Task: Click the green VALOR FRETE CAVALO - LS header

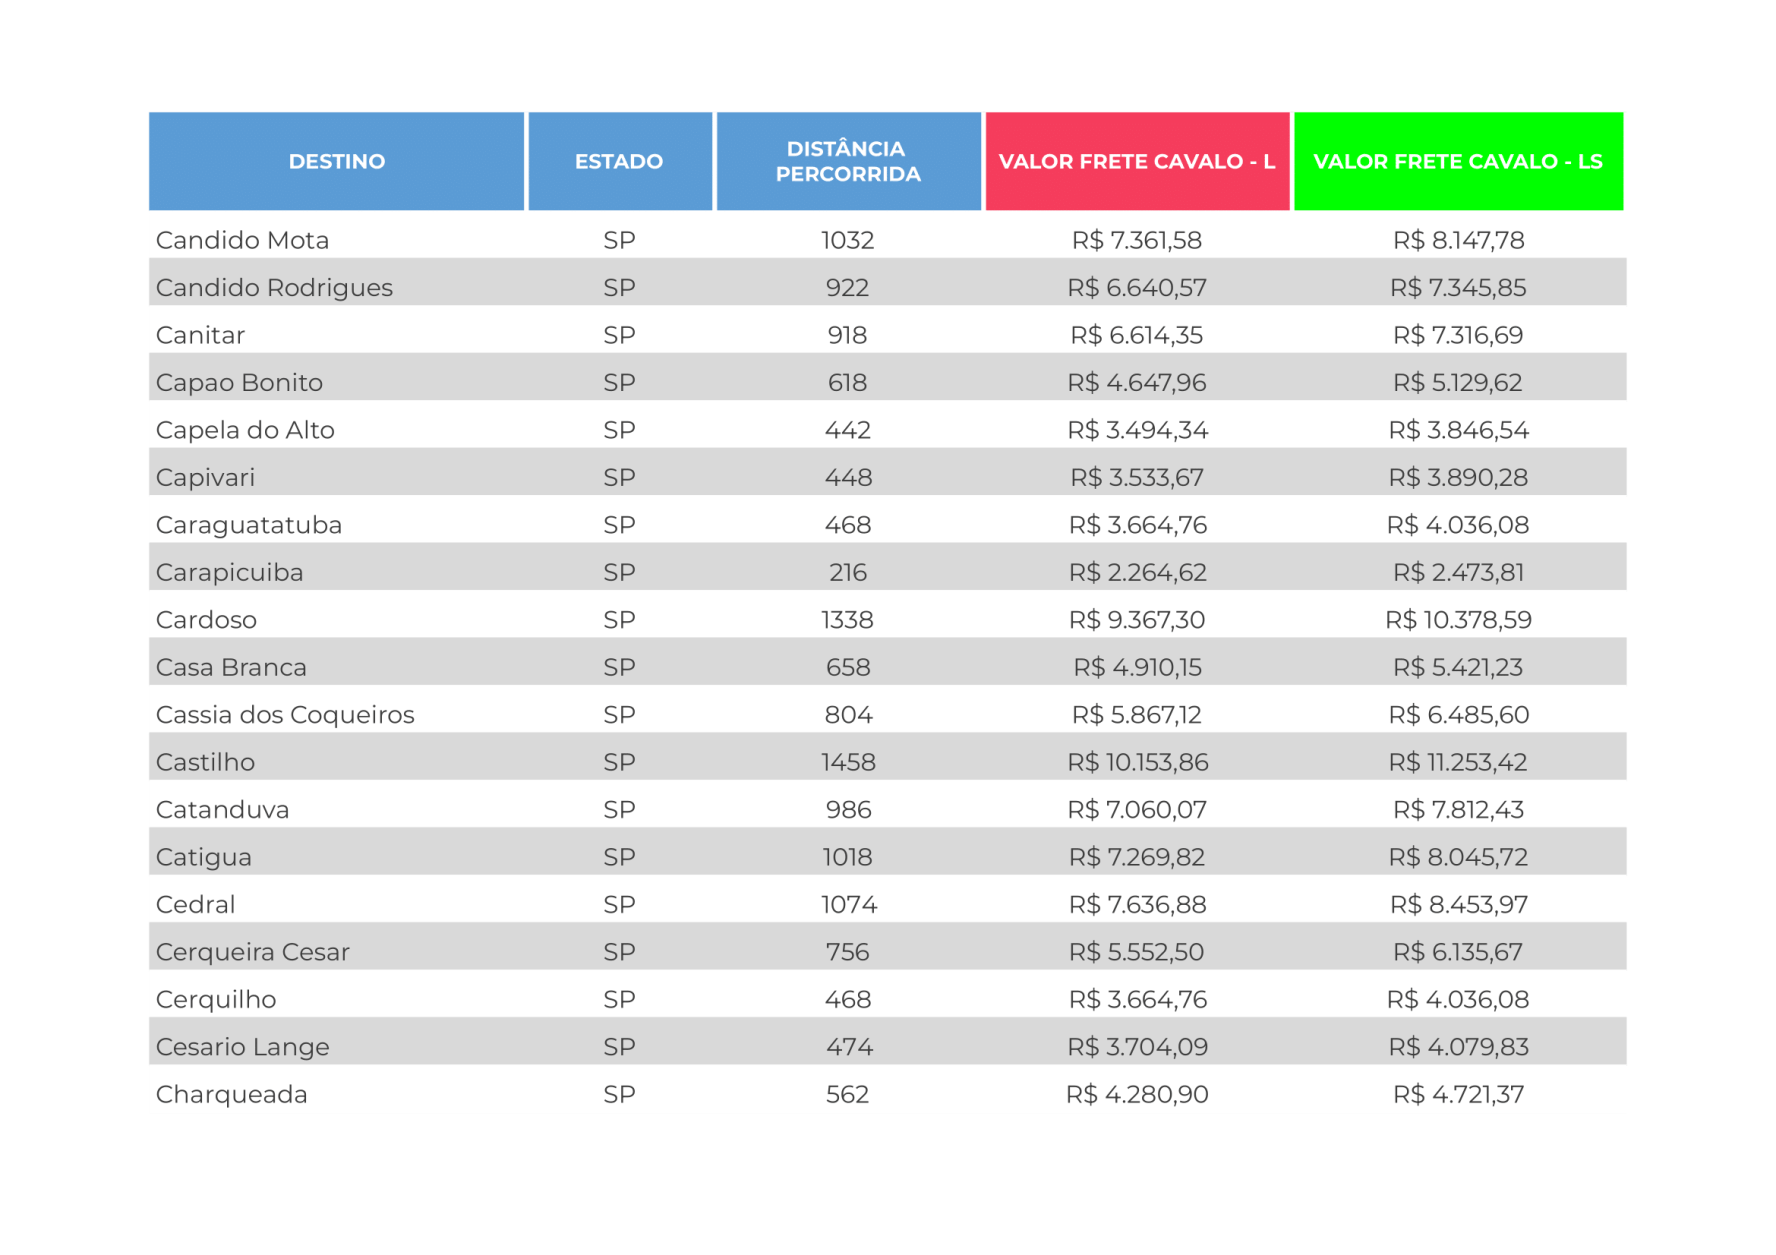Action: 1458,161
